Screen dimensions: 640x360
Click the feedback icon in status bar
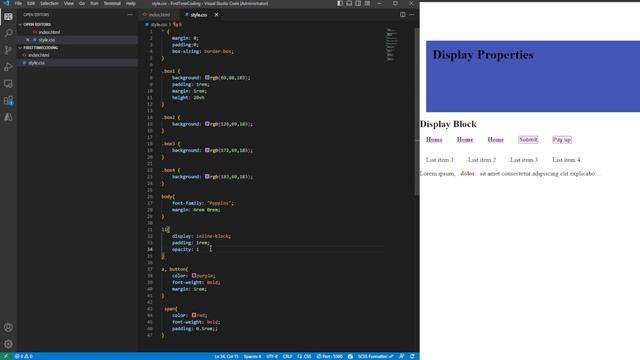pyautogui.click(x=402, y=356)
